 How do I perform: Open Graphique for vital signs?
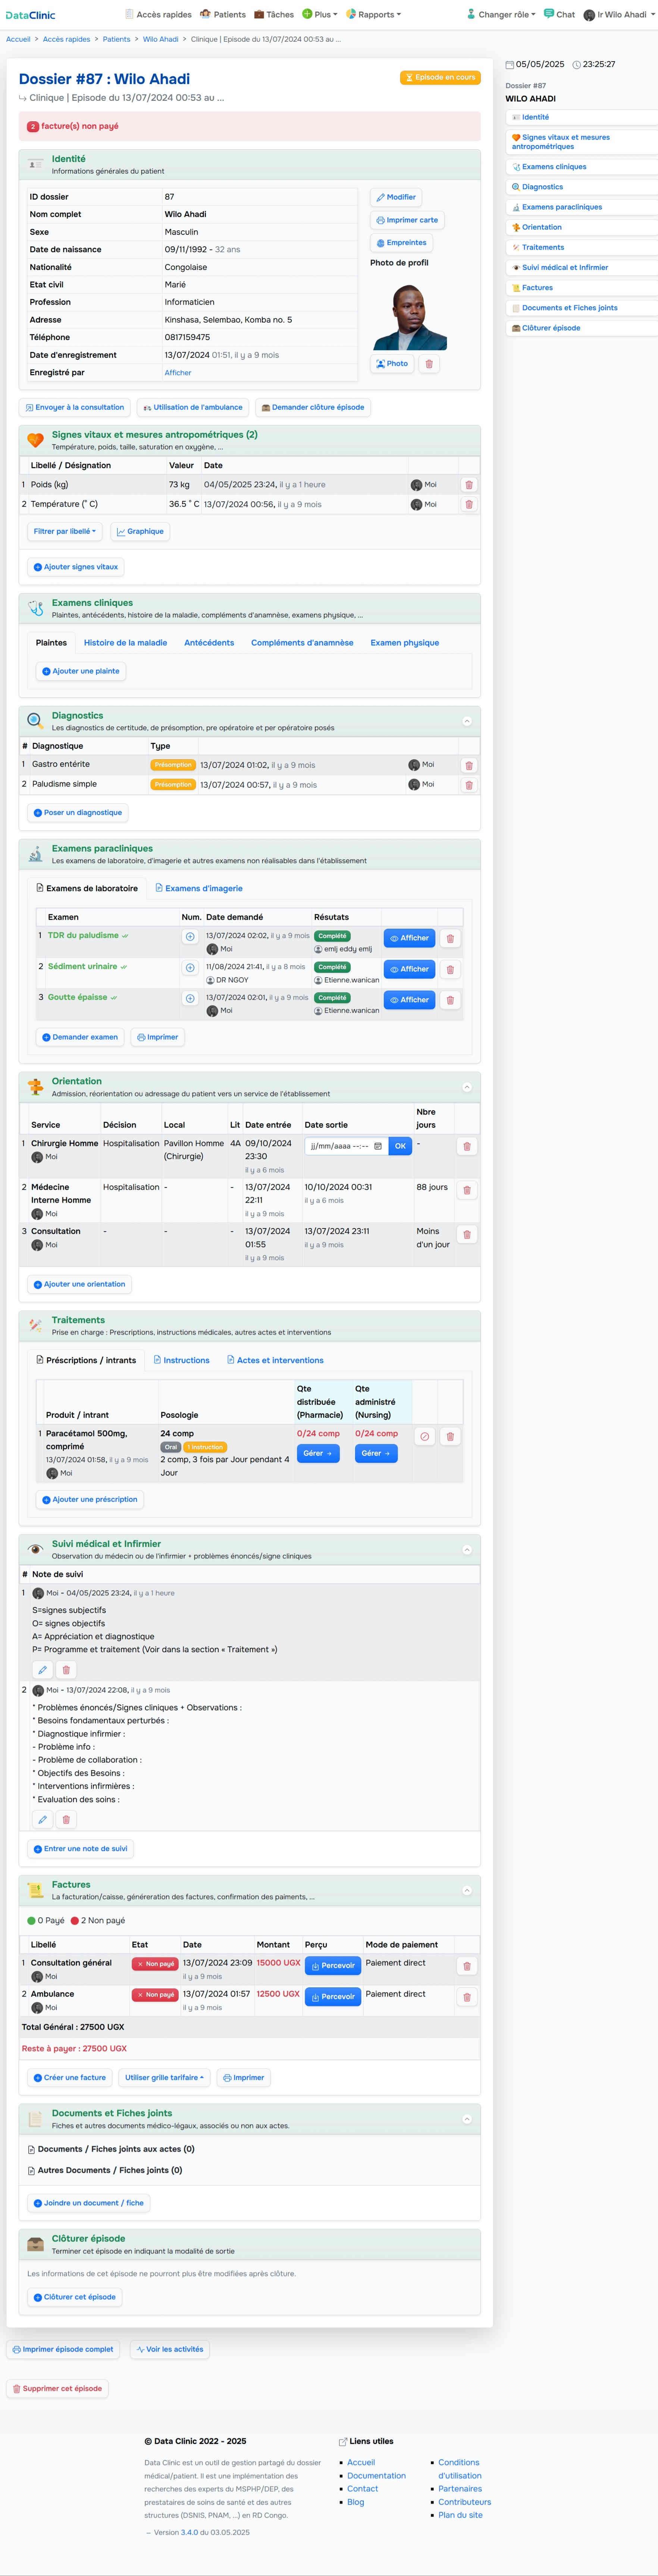tap(140, 532)
